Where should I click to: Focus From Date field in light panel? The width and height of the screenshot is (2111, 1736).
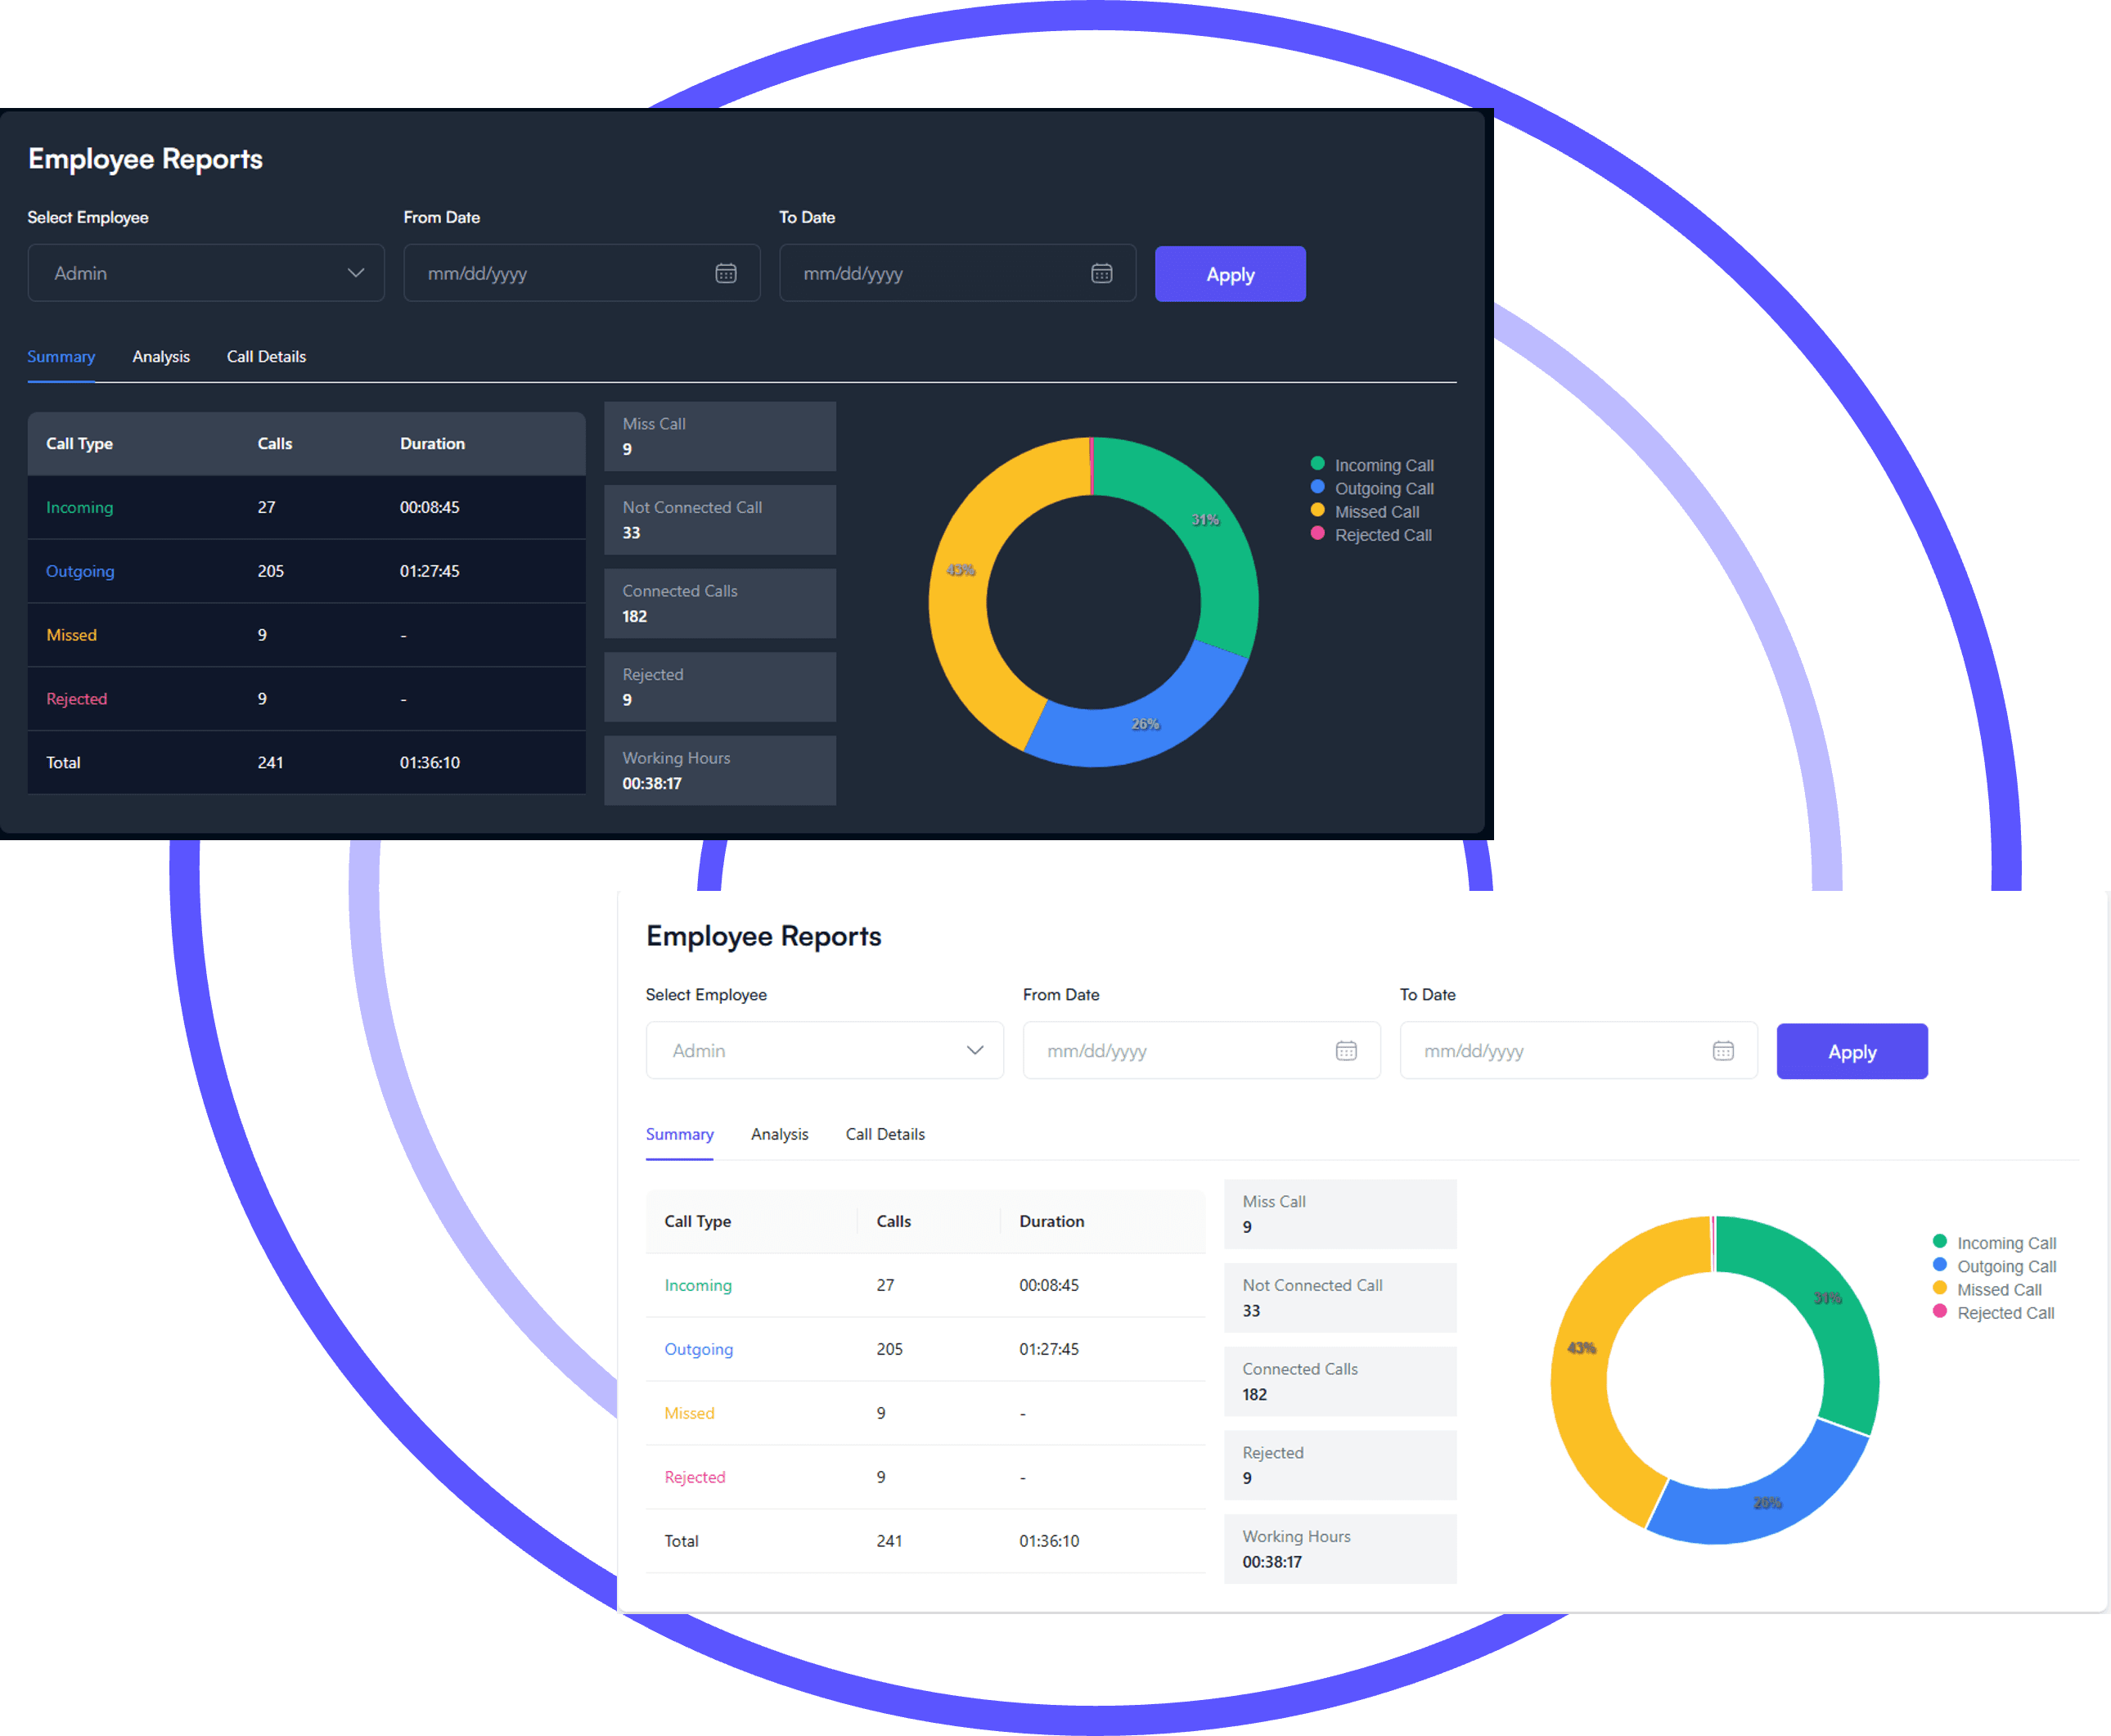(1201, 1050)
